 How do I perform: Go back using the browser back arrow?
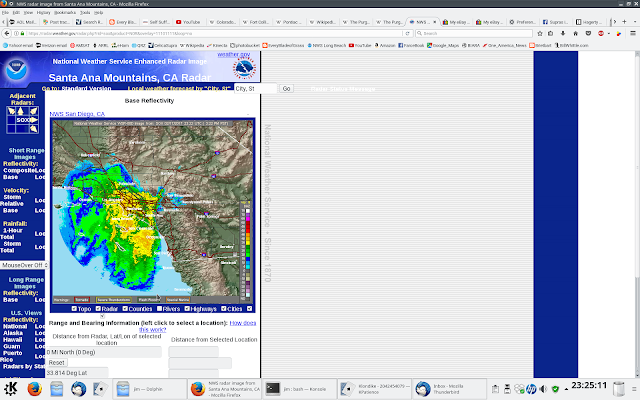click(7, 33)
